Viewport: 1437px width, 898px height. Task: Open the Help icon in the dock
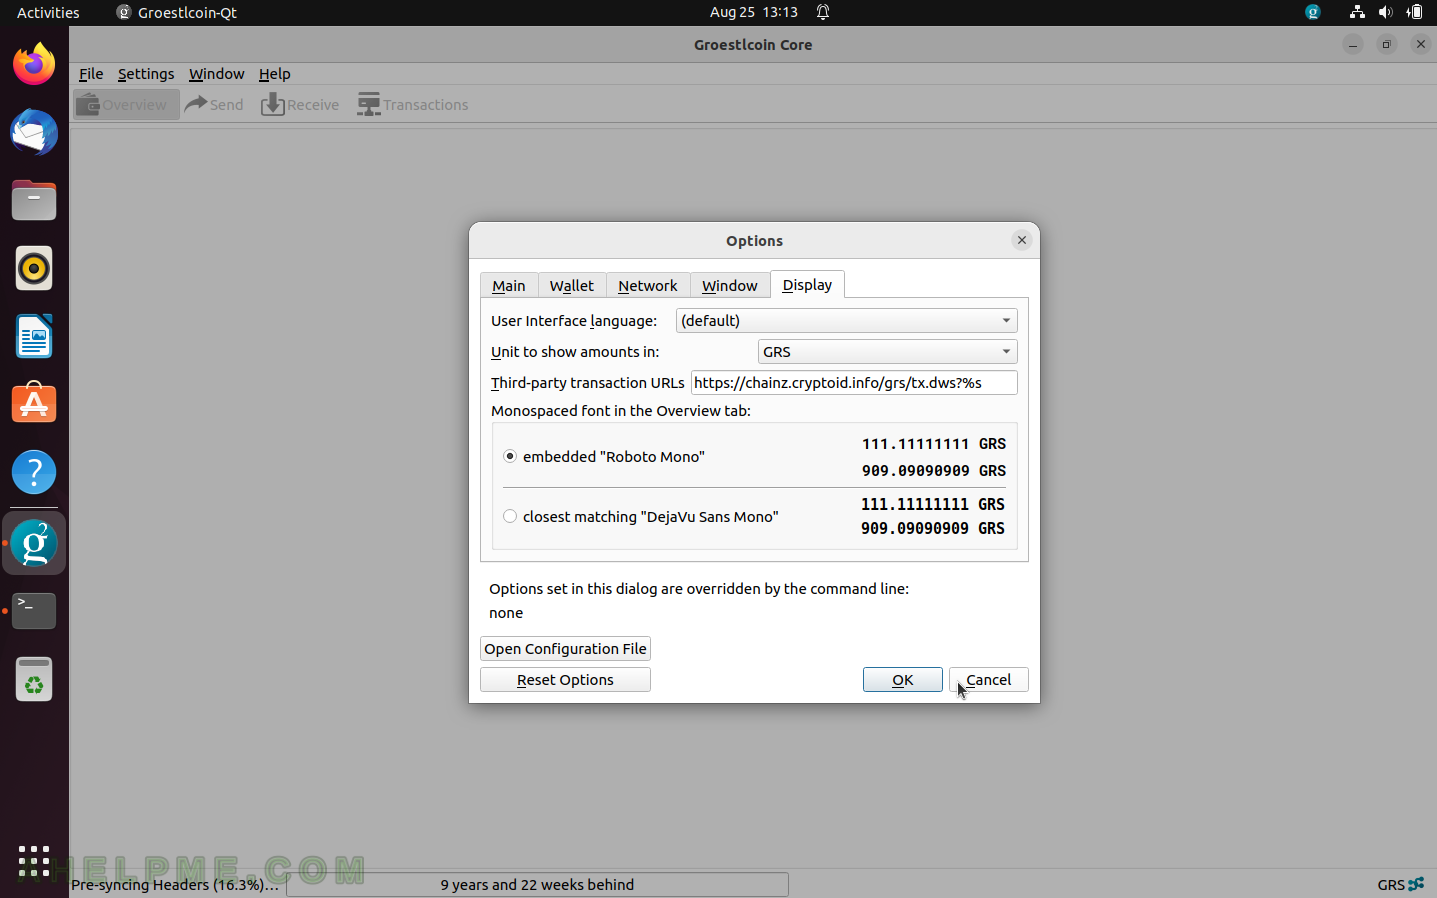(34, 472)
